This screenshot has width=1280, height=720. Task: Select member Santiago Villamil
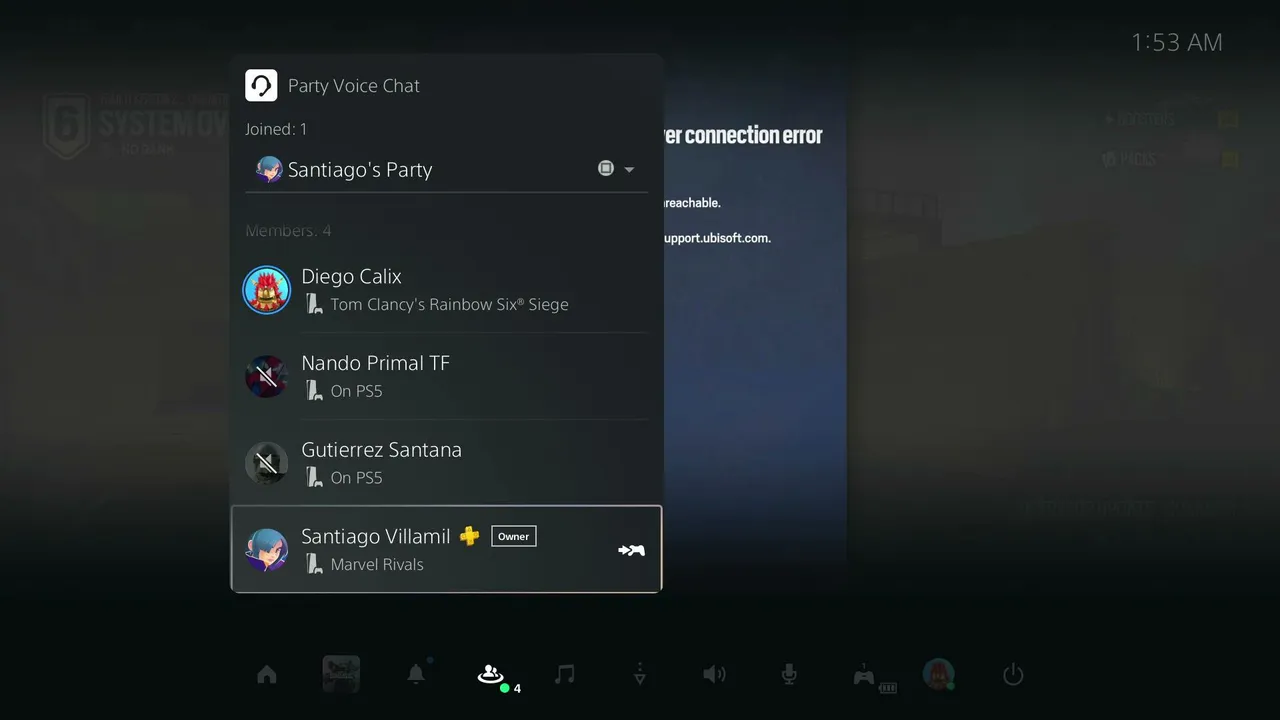[x=446, y=549]
